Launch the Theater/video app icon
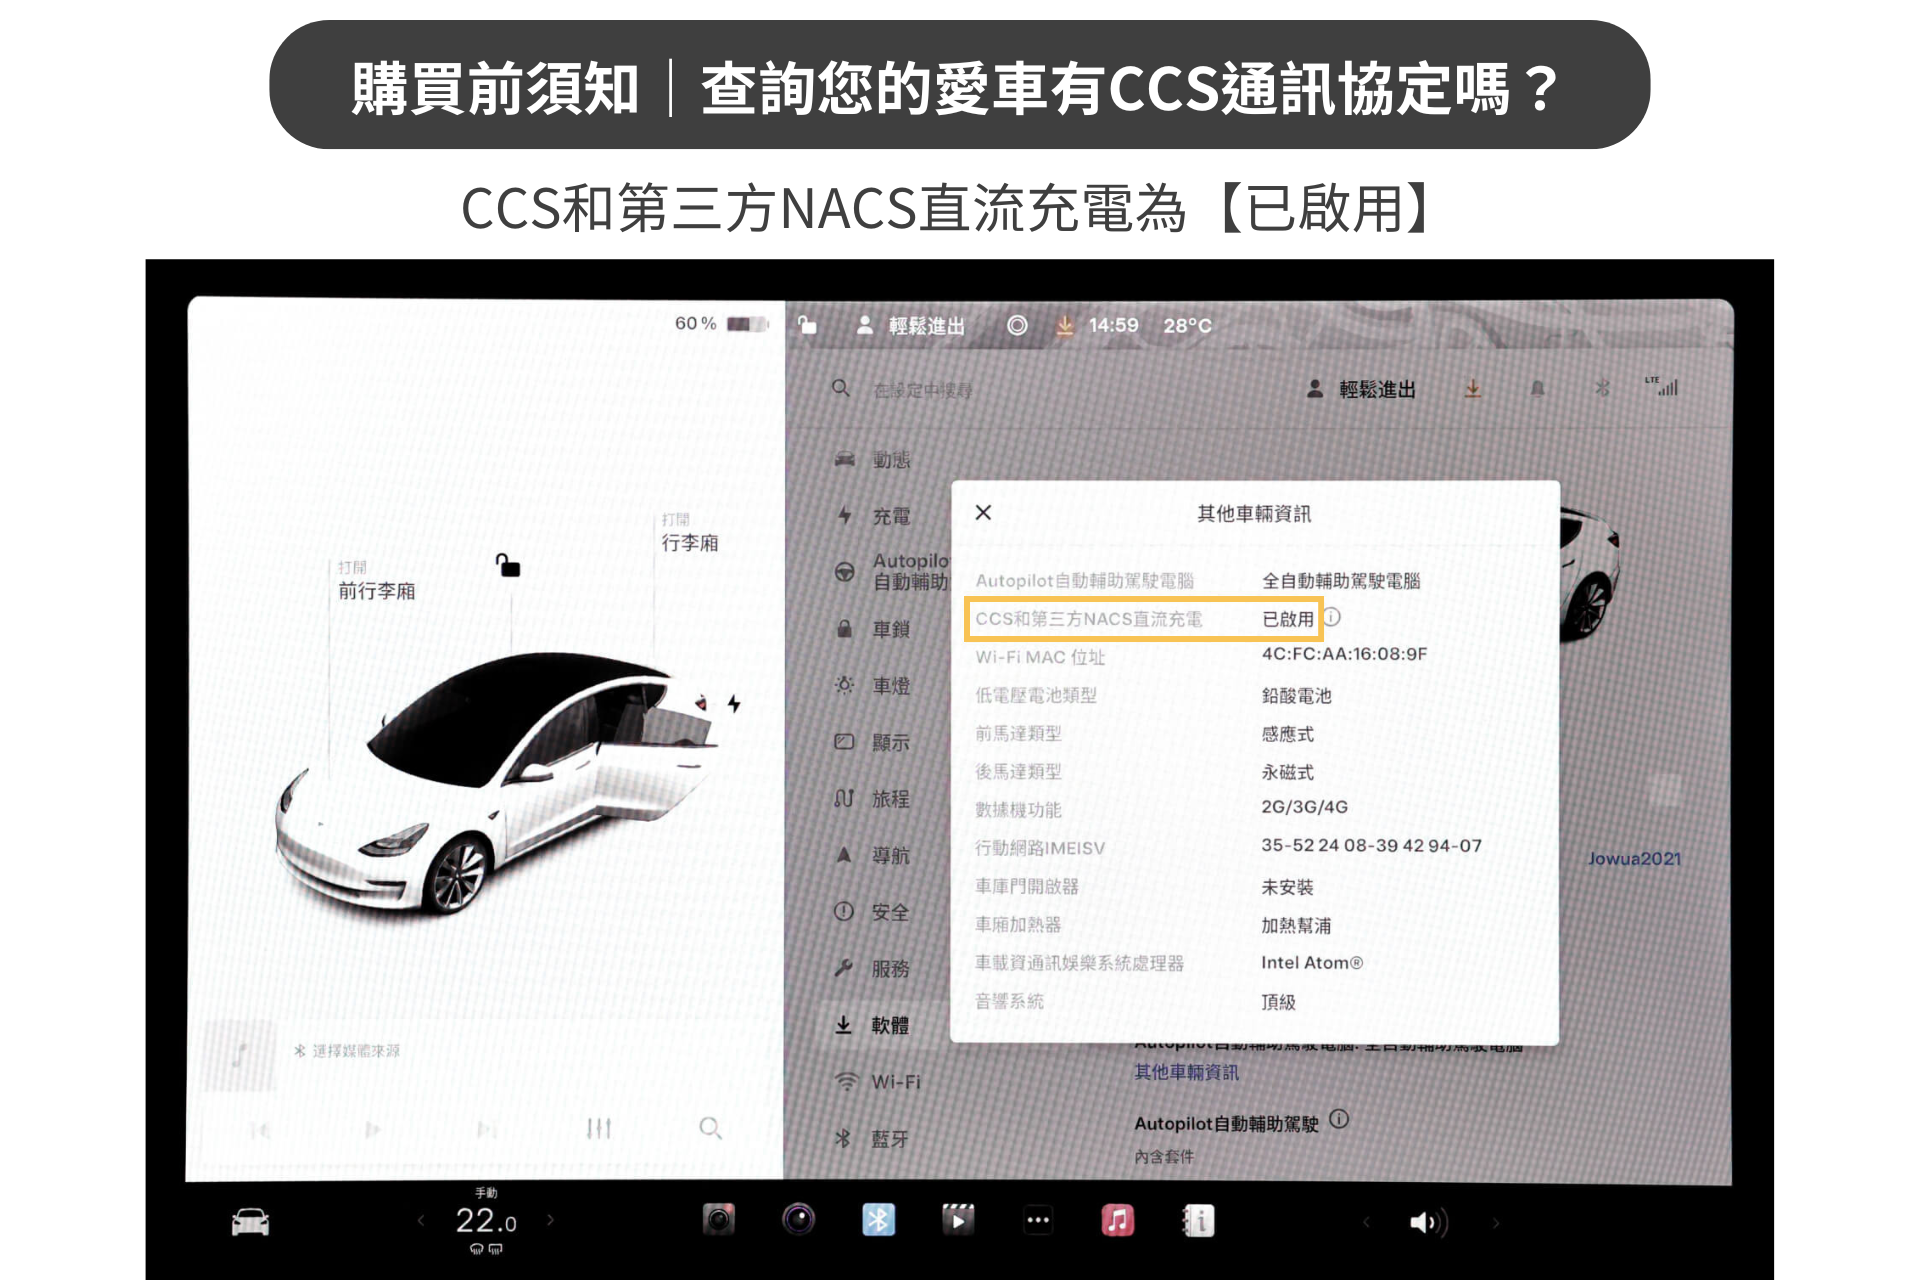The height and width of the screenshot is (1280, 1920). 958,1220
